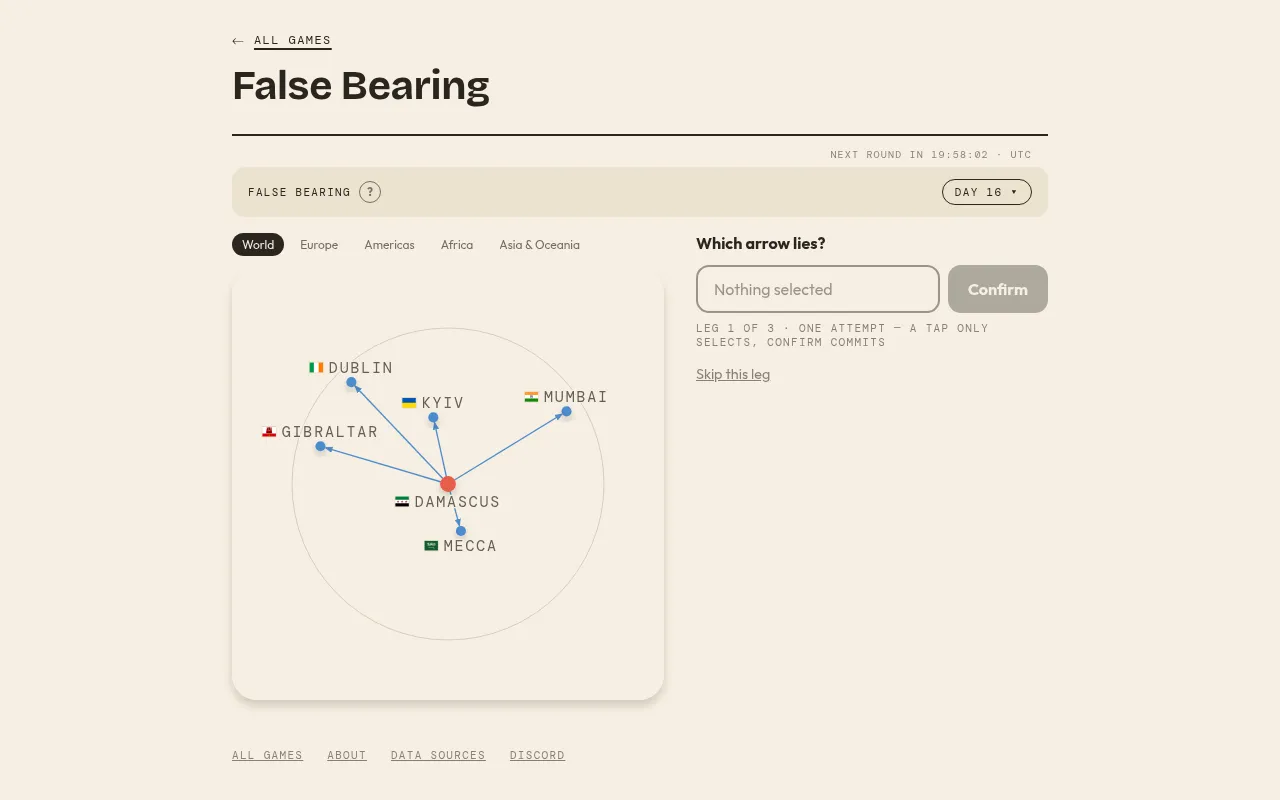The image size is (1280, 800).
Task: Click the MUMBAI city label
Action: click(x=576, y=397)
